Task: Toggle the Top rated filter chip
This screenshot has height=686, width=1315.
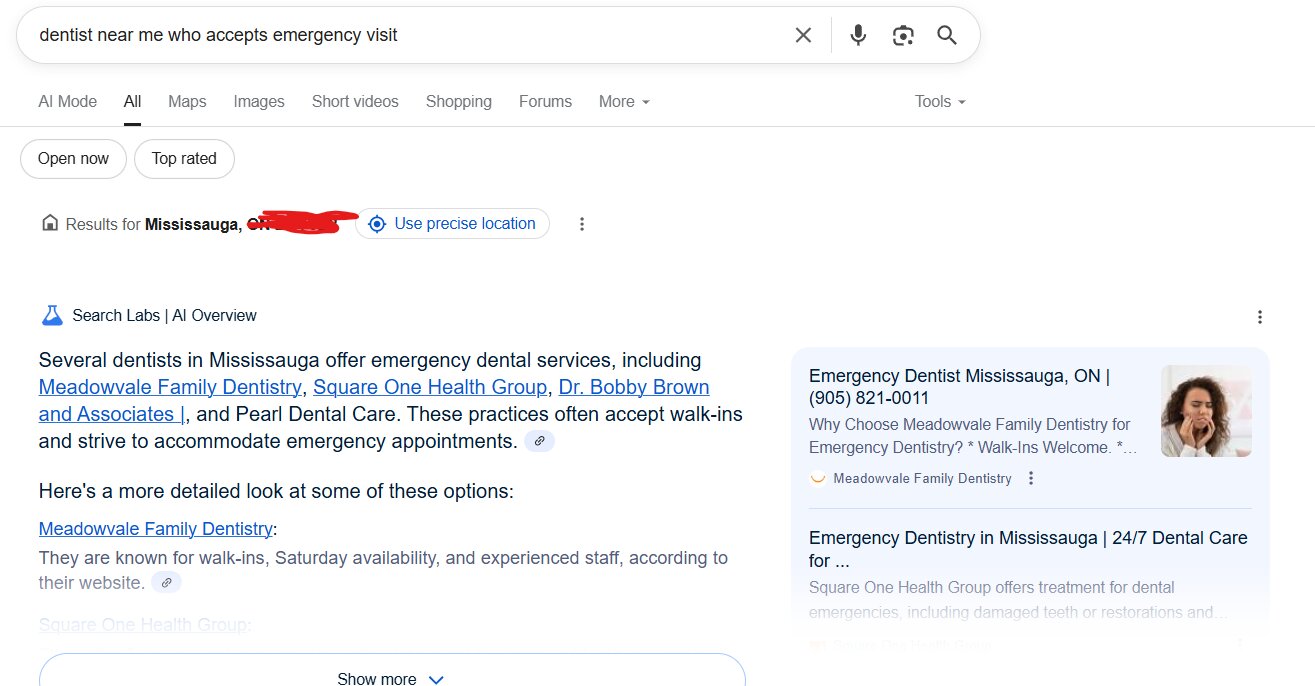Action: 184,159
